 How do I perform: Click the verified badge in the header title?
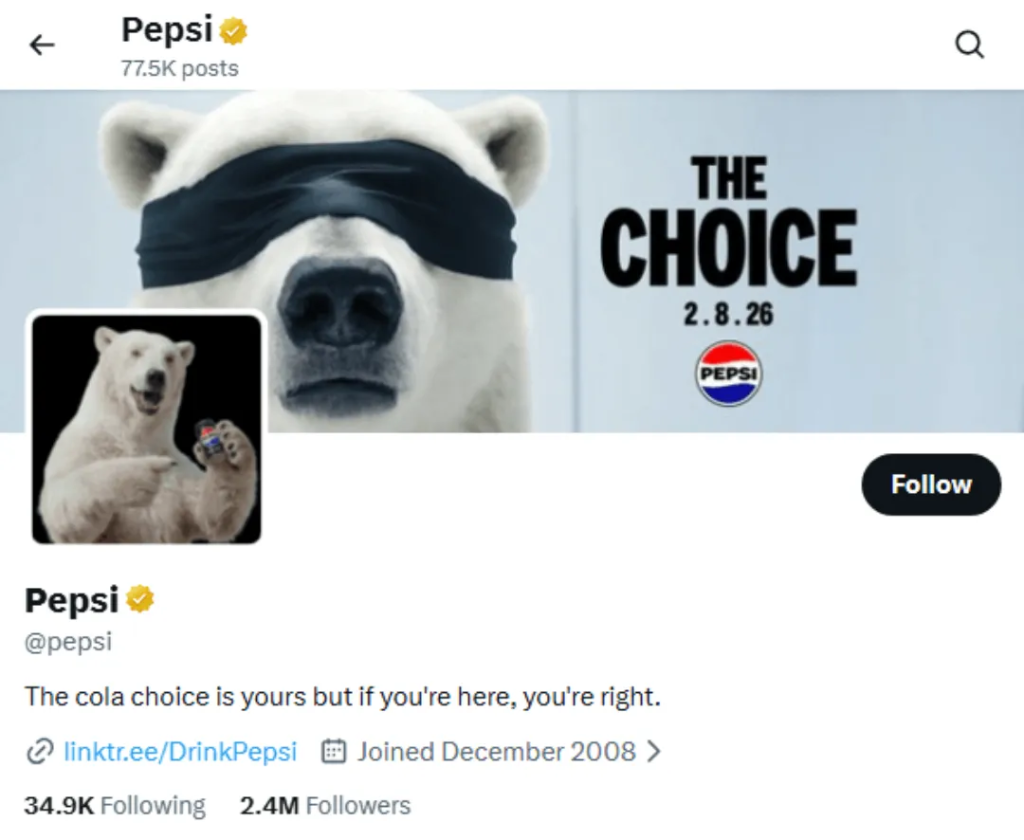(x=233, y=30)
